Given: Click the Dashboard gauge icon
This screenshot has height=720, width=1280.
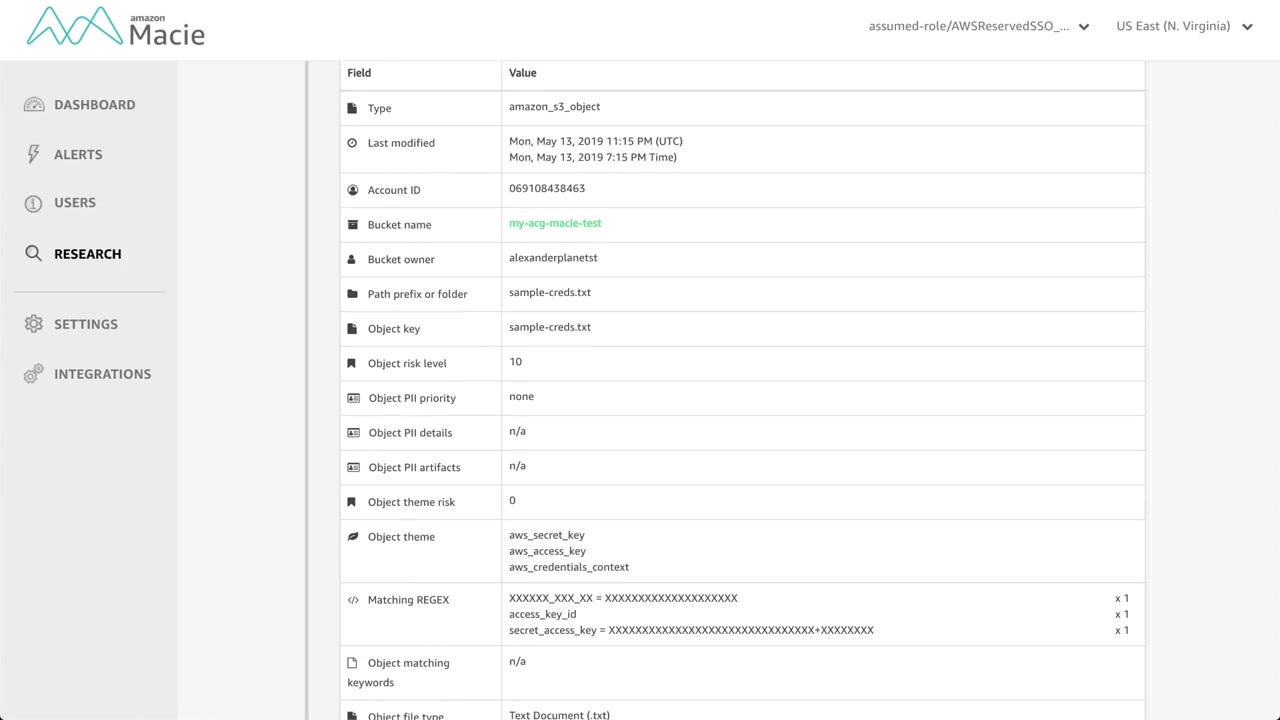Looking at the screenshot, I should (34, 105).
